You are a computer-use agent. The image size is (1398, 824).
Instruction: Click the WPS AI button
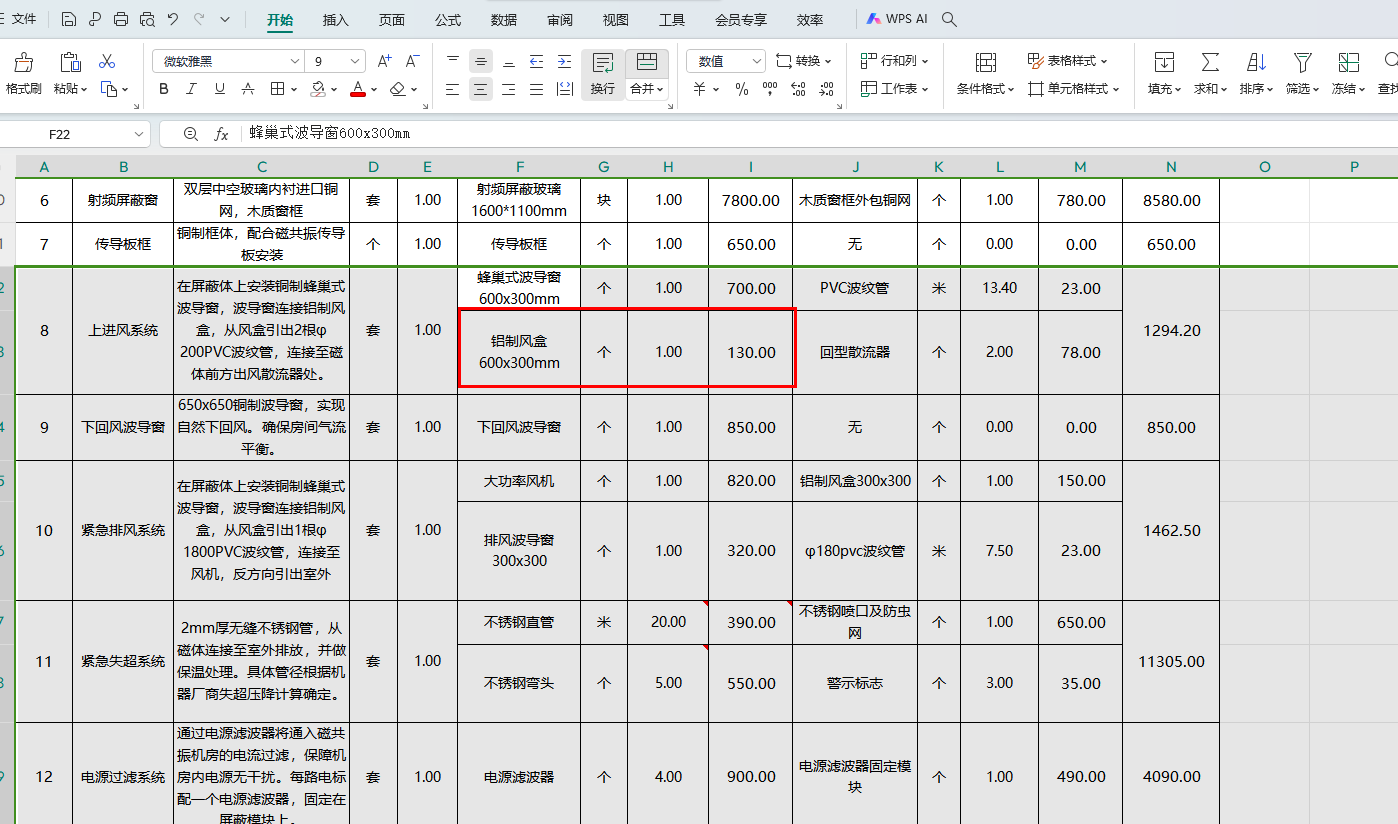[x=896, y=19]
